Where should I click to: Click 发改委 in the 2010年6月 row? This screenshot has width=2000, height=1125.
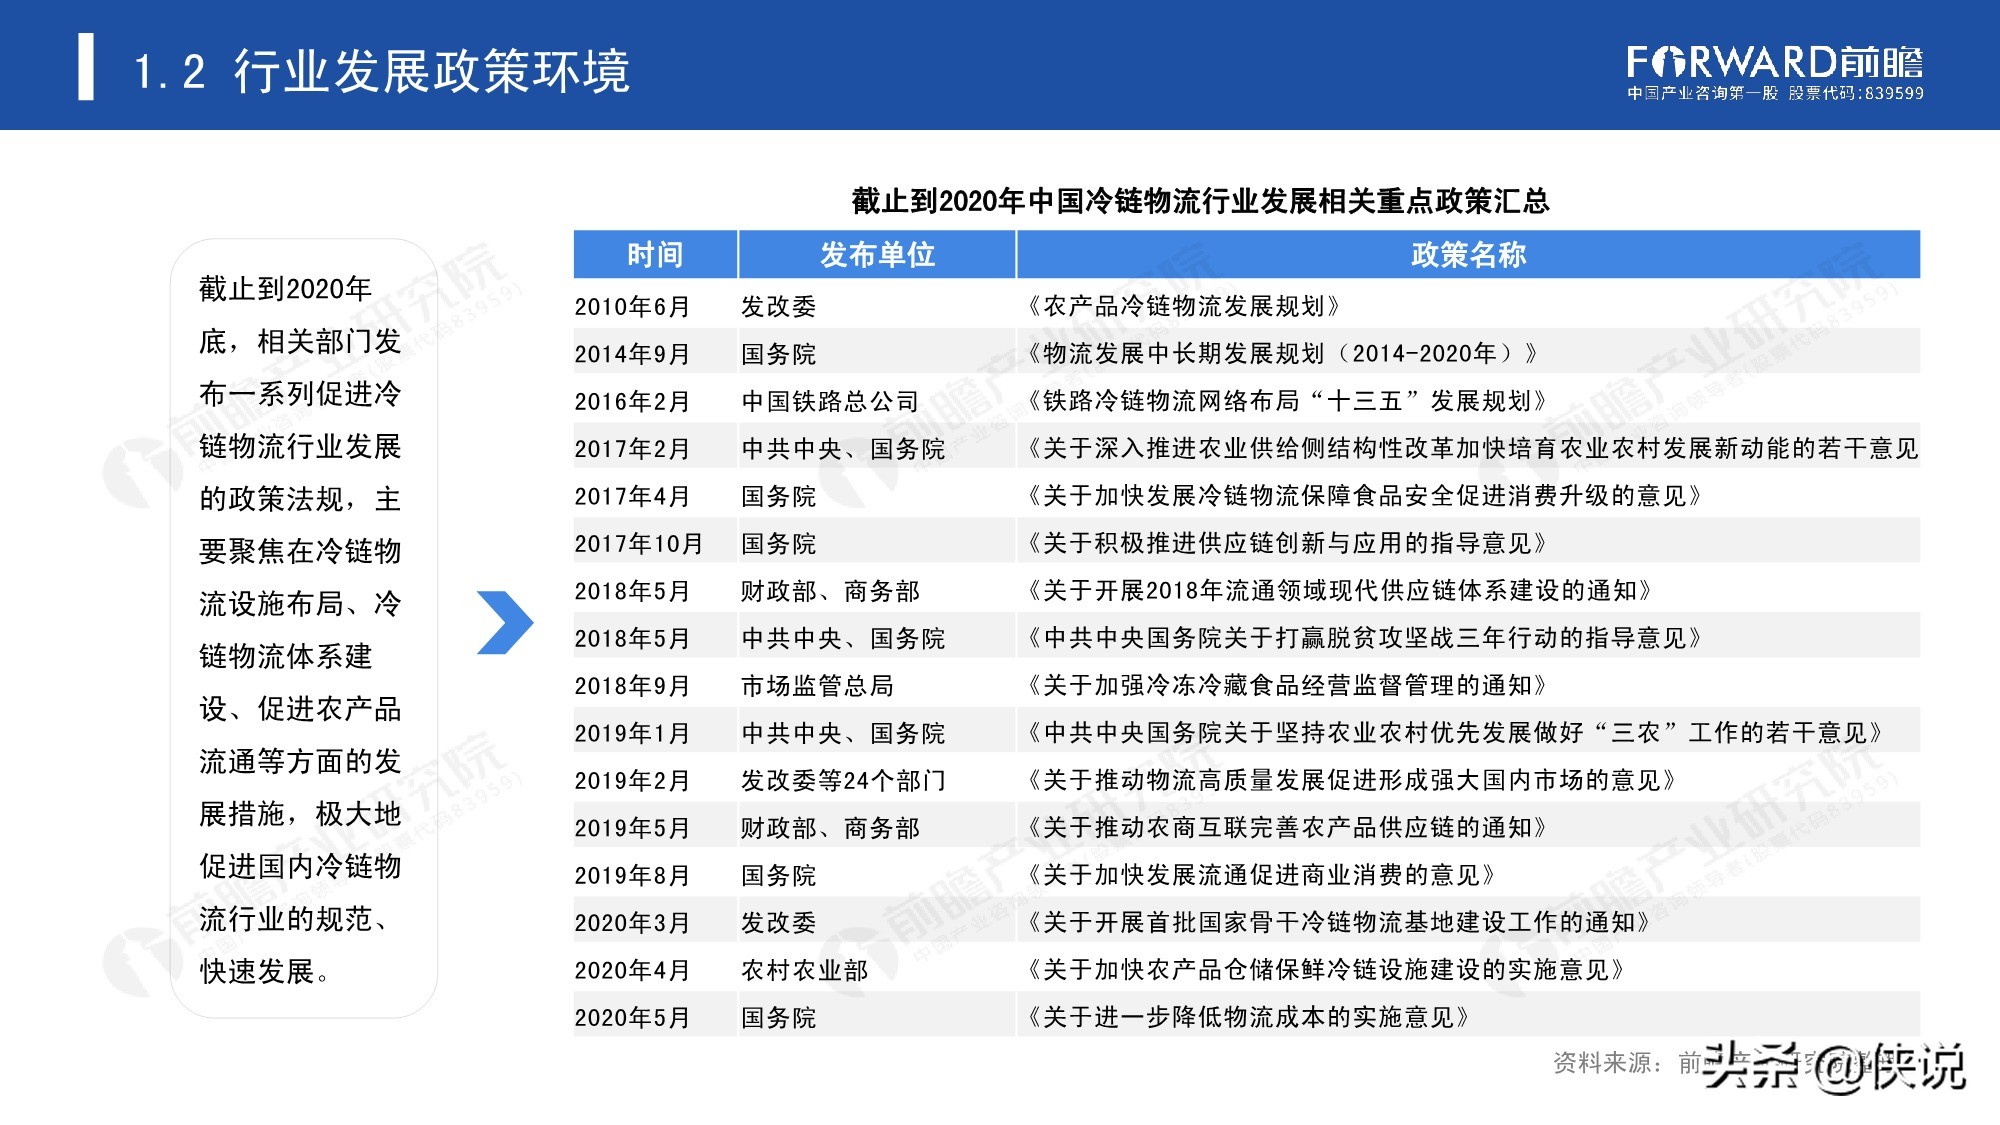778,307
